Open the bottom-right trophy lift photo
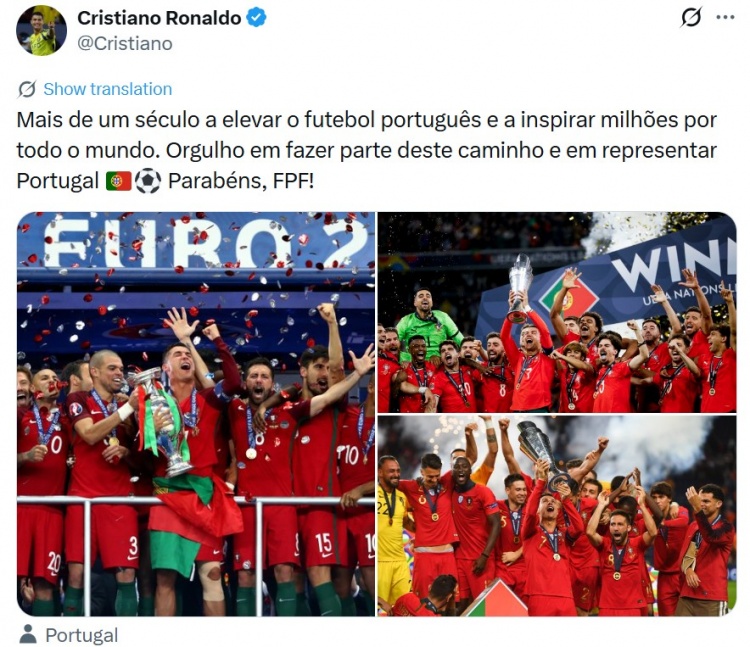Image resolution: width=750 pixels, height=647 pixels. [x=557, y=516]
